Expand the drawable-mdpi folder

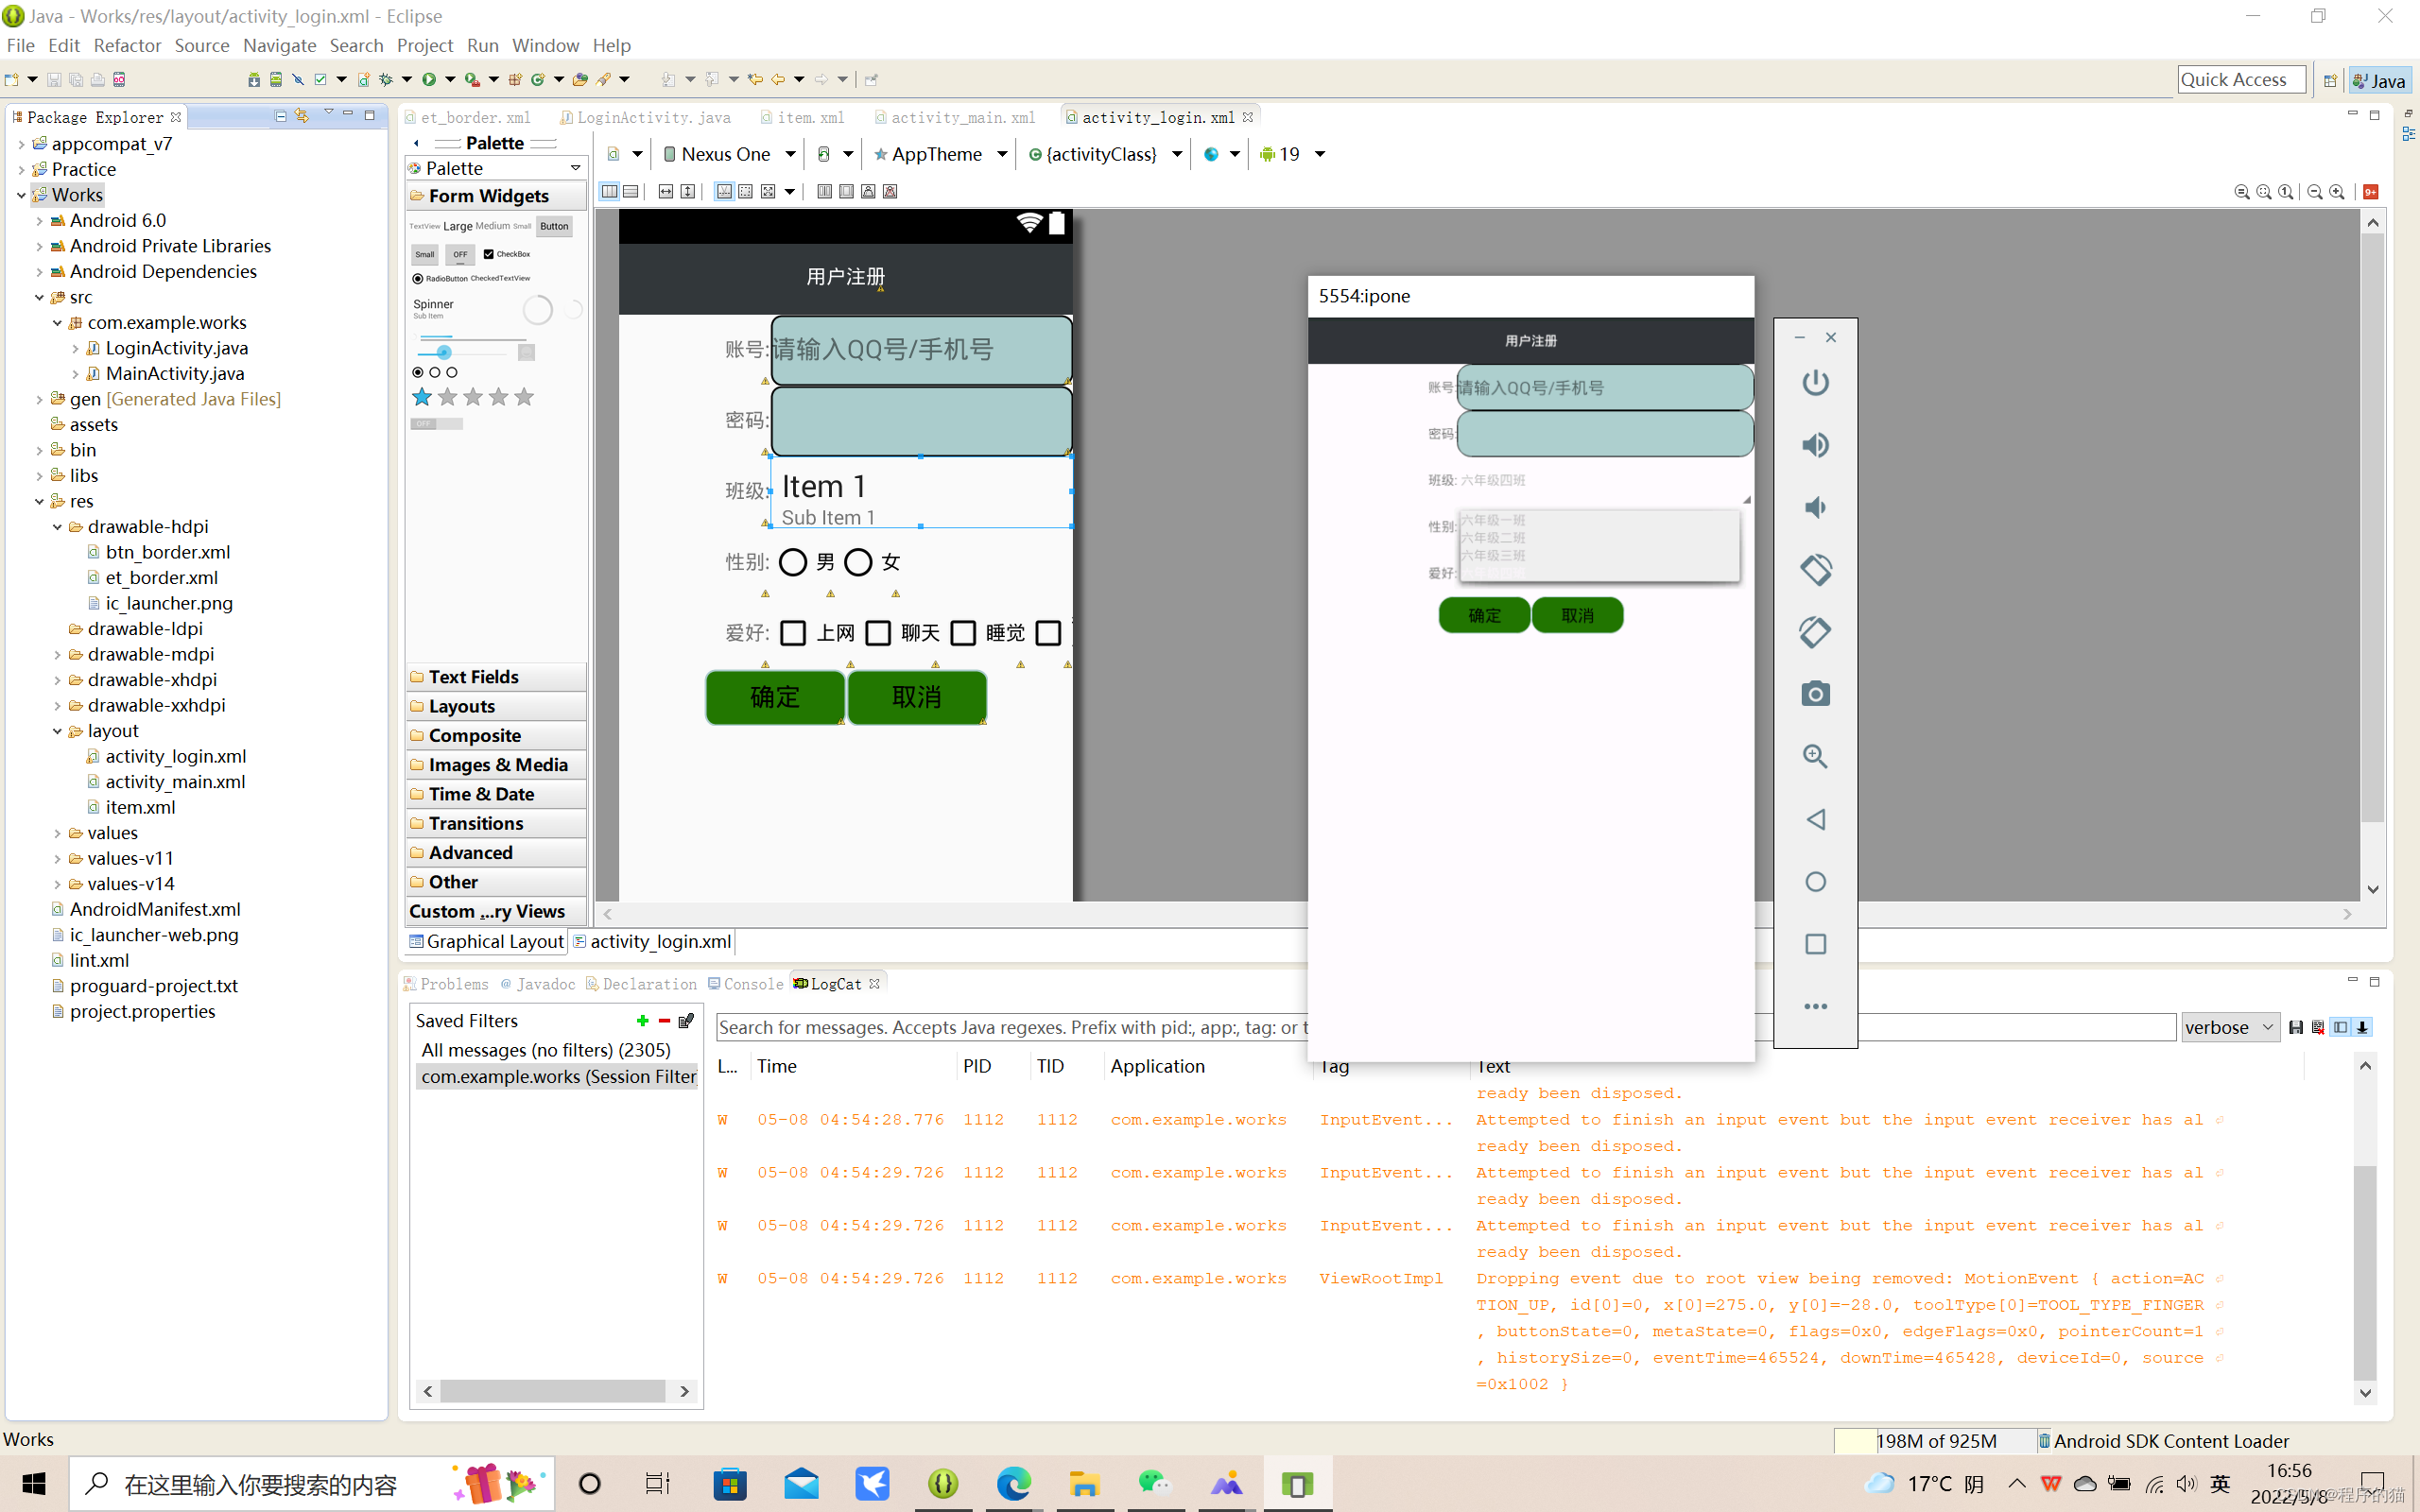click(57, 654)
